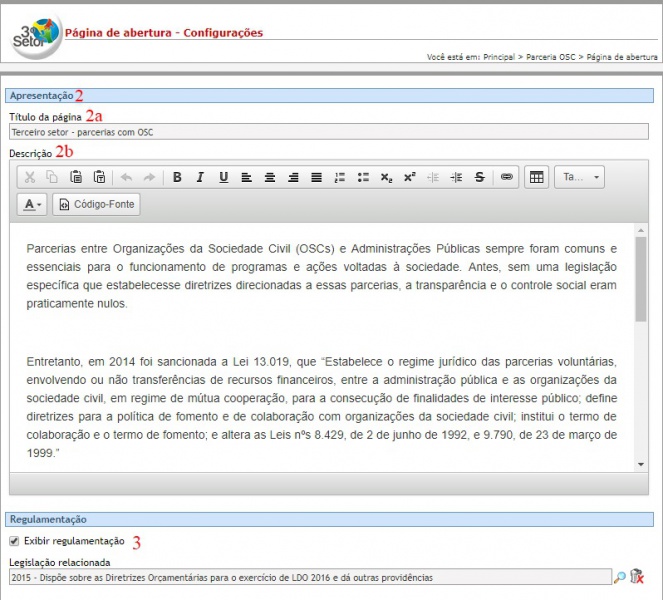Click the Copy icon in editor toolbar

pyautogui.click(x=52, y=177)
